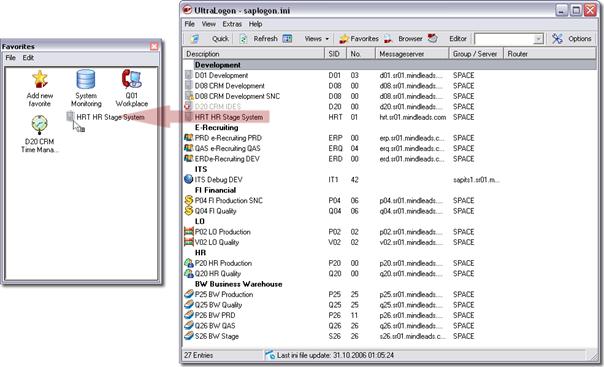The height and width of the screenshot is (367, 604).
Task: Click the Add new favorite star icon
Action: (40, 79)
